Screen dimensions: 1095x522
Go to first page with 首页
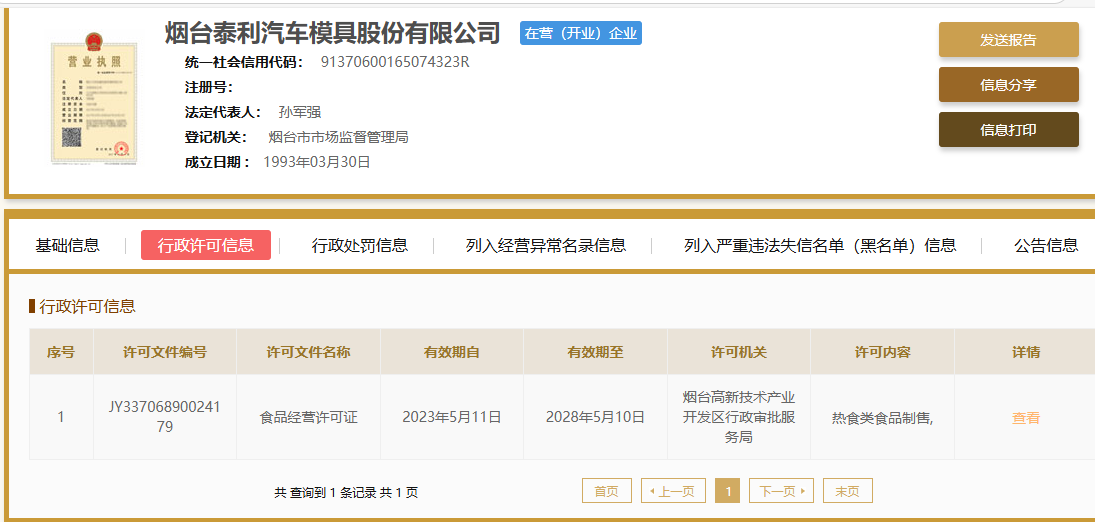point(607,491)
